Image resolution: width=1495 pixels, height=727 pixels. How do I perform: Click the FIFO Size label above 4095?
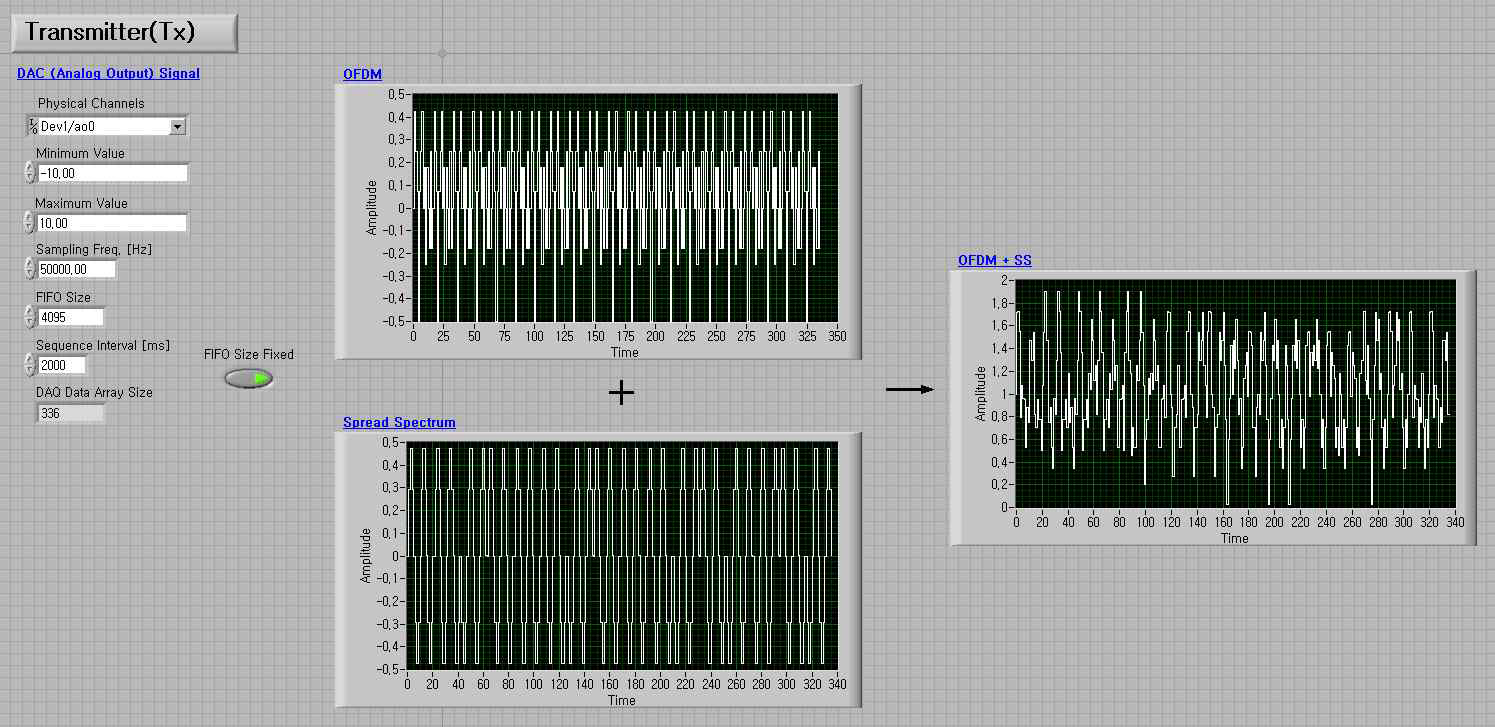(x=64, y=297)
